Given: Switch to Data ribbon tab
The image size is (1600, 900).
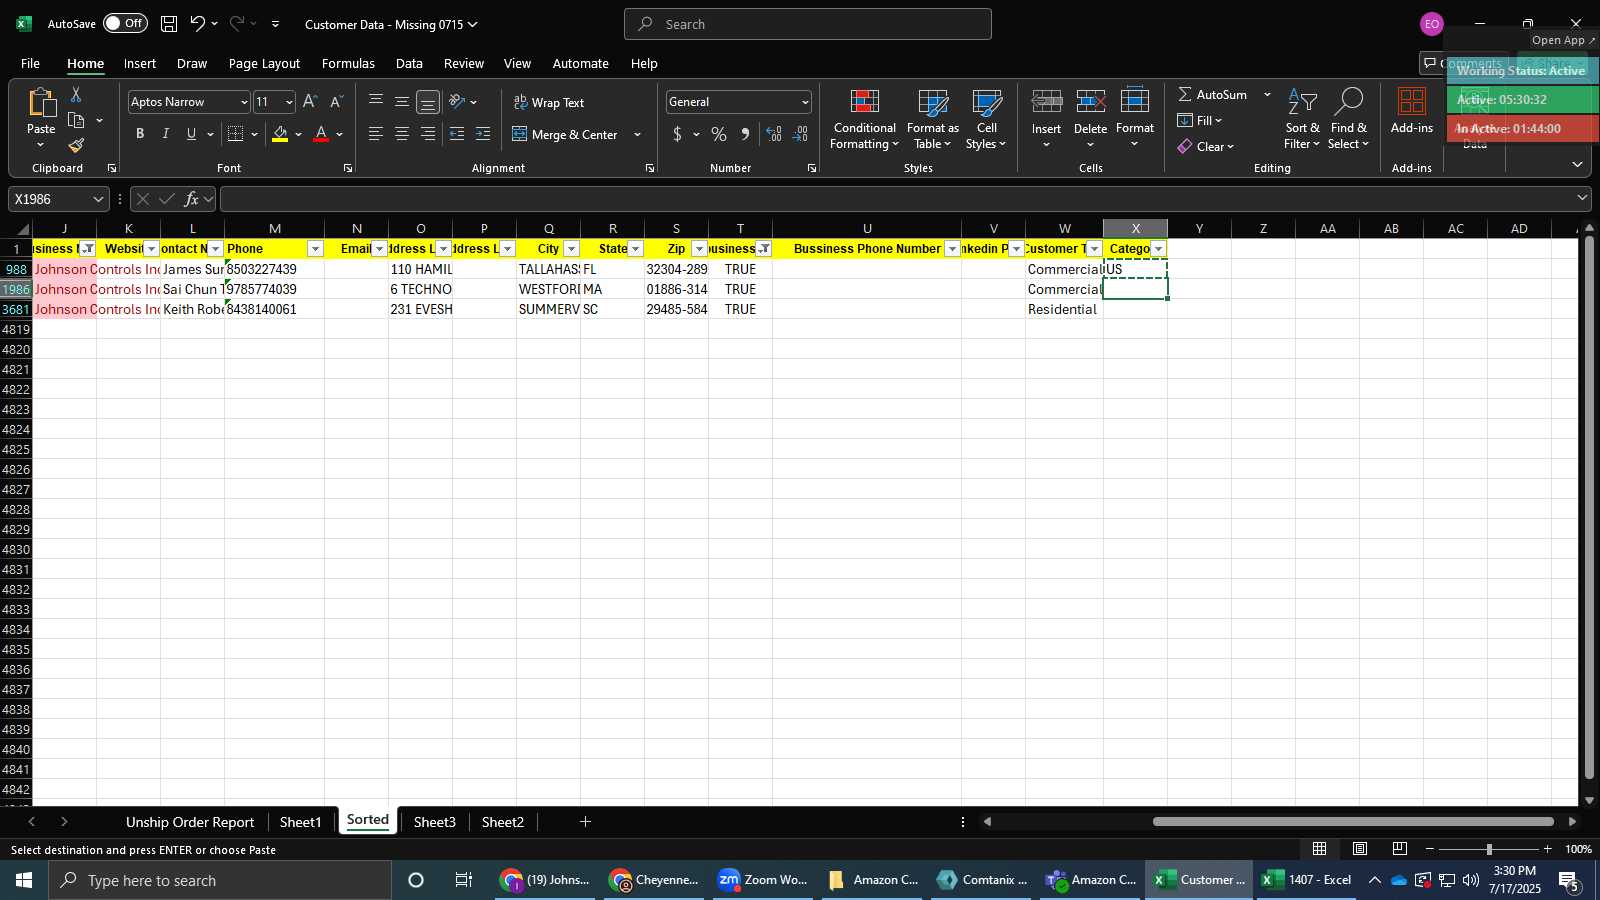Looking at the screenshot, I should click(409, 63).
